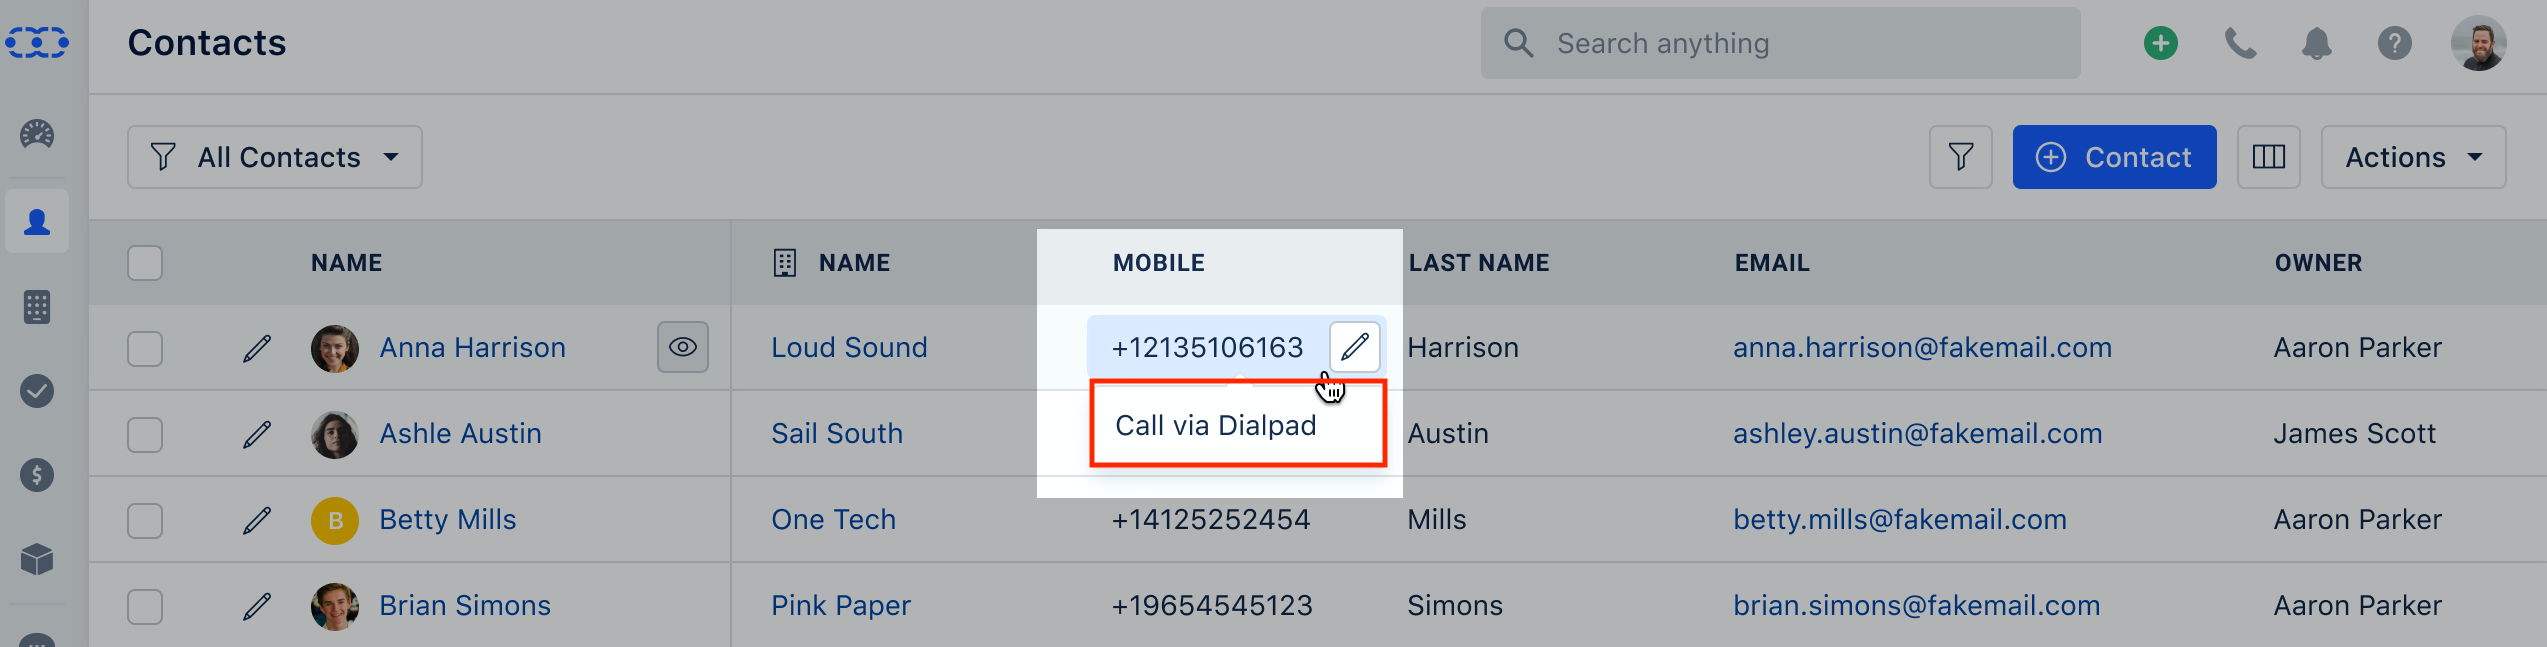Image resolution: width=2547 pixels, height=647 pixels.
Task: Open the Tasks checkmark icon in sidebar
Action: (x=37, y=391)
